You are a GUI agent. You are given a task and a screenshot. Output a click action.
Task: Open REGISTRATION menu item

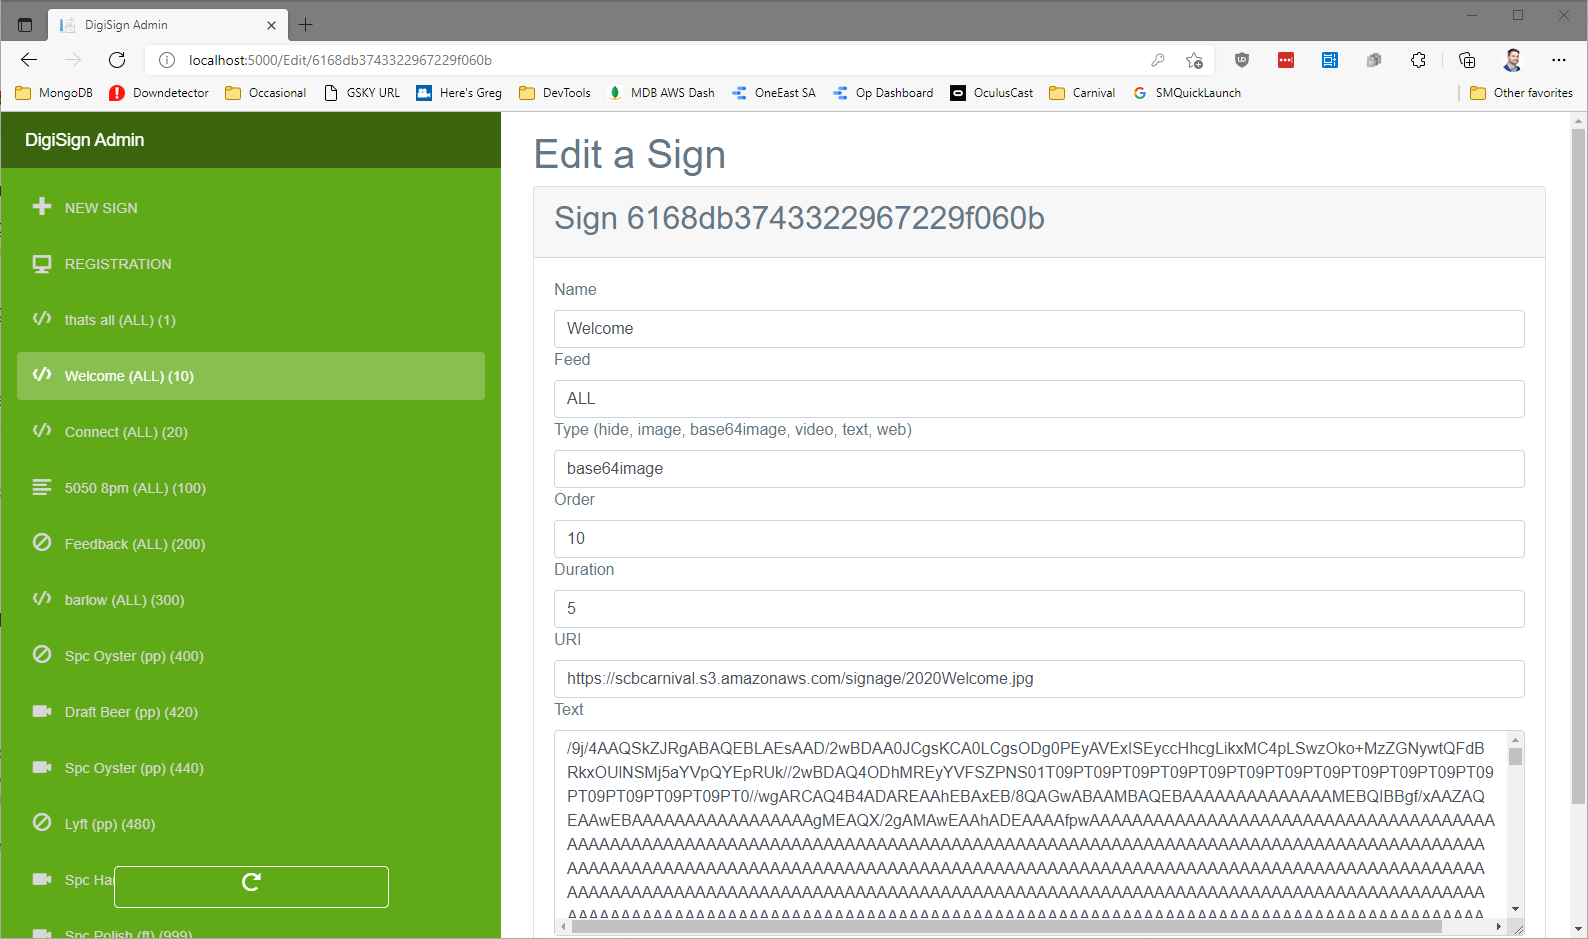pyautogui.click(x=251, y=264)
